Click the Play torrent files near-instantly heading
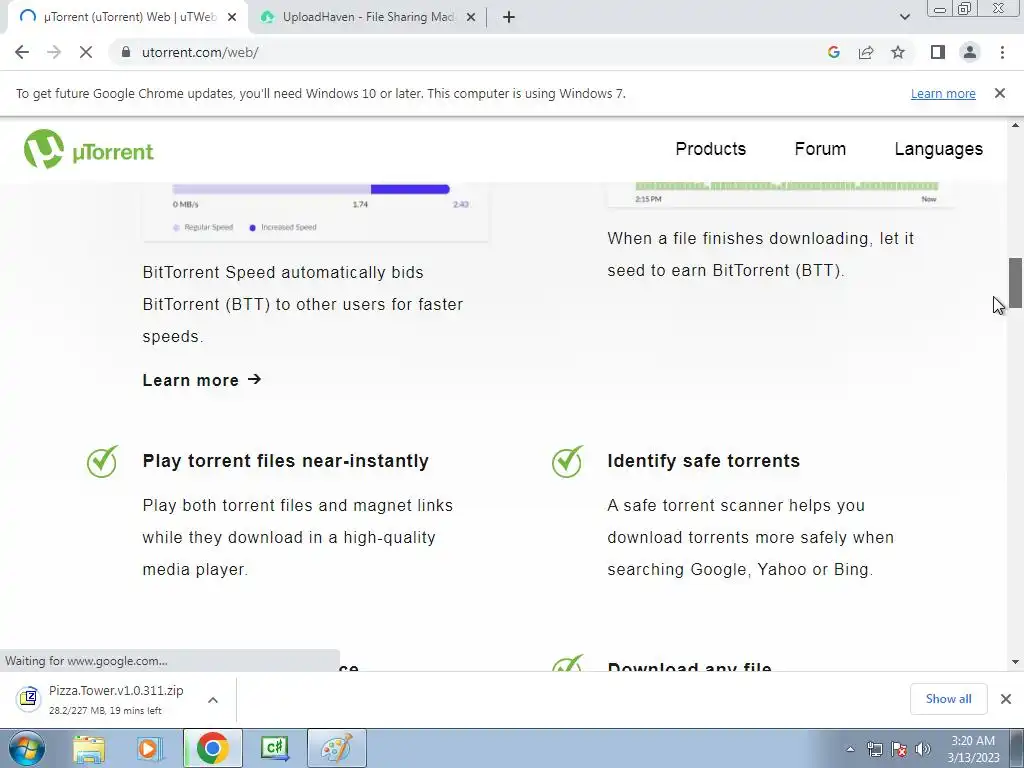Viewport: 1024px width, 768px height. pos(285,461)
